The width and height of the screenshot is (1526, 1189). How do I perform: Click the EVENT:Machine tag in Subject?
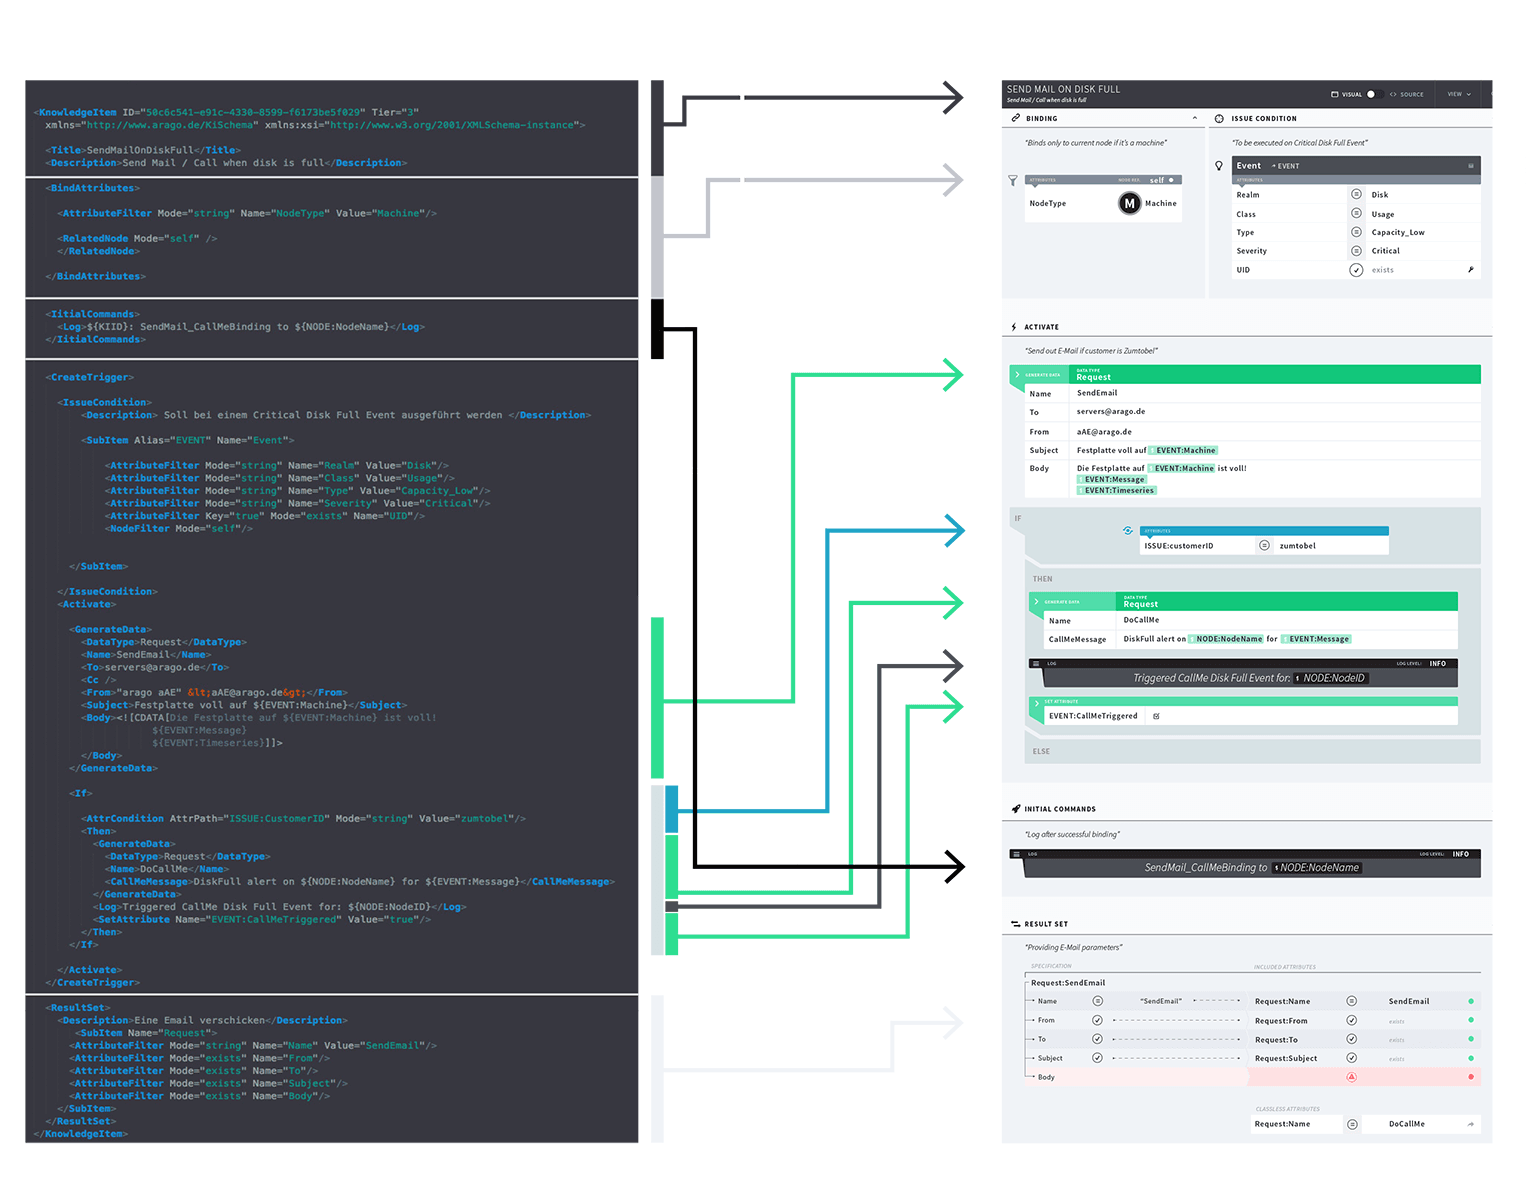click(1183, 450)
